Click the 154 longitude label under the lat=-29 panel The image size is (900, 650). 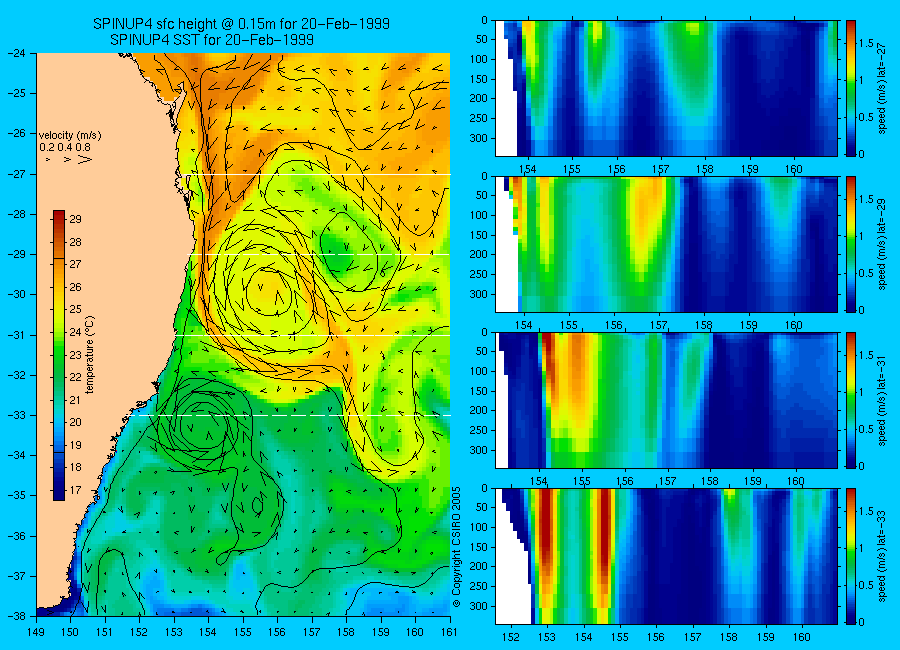pyautogui.click(x=524, y=325)
